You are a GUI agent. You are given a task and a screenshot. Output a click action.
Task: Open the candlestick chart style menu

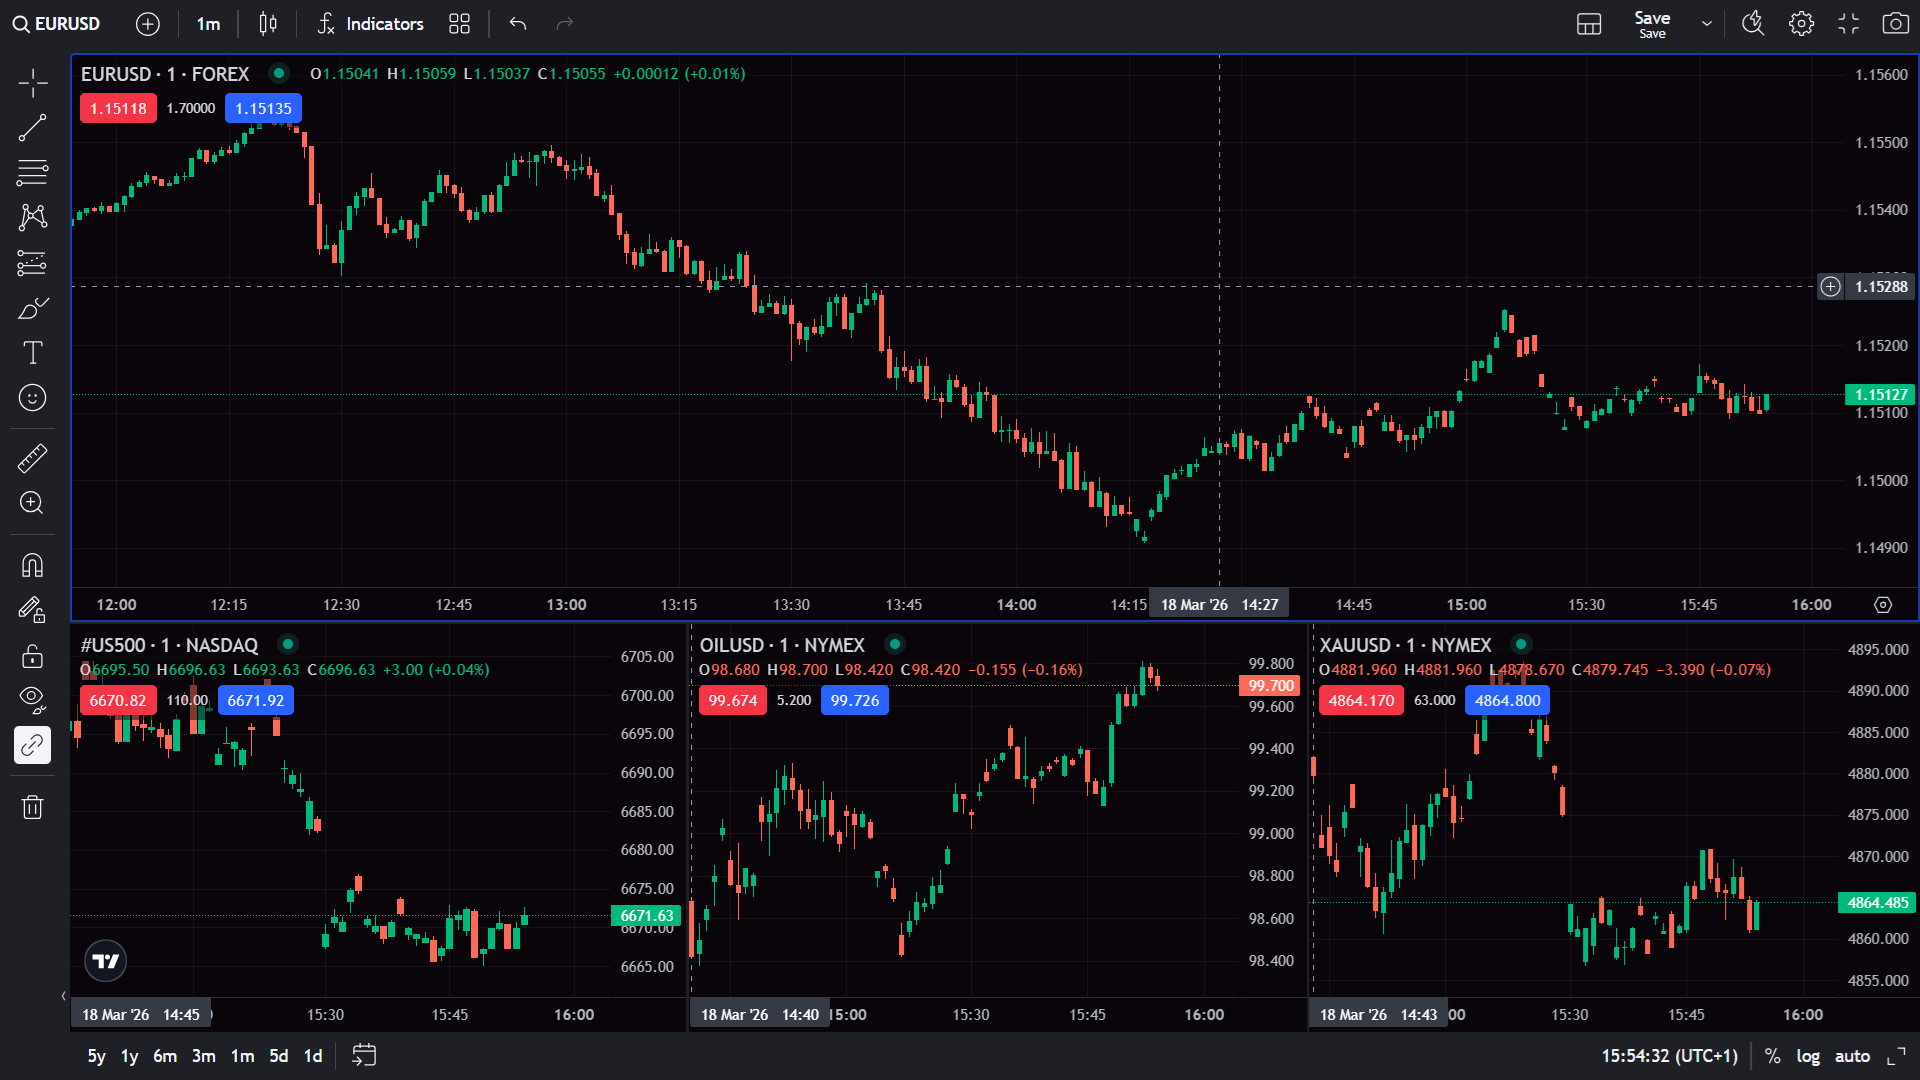pyautogui.click(x=268, y=24)
